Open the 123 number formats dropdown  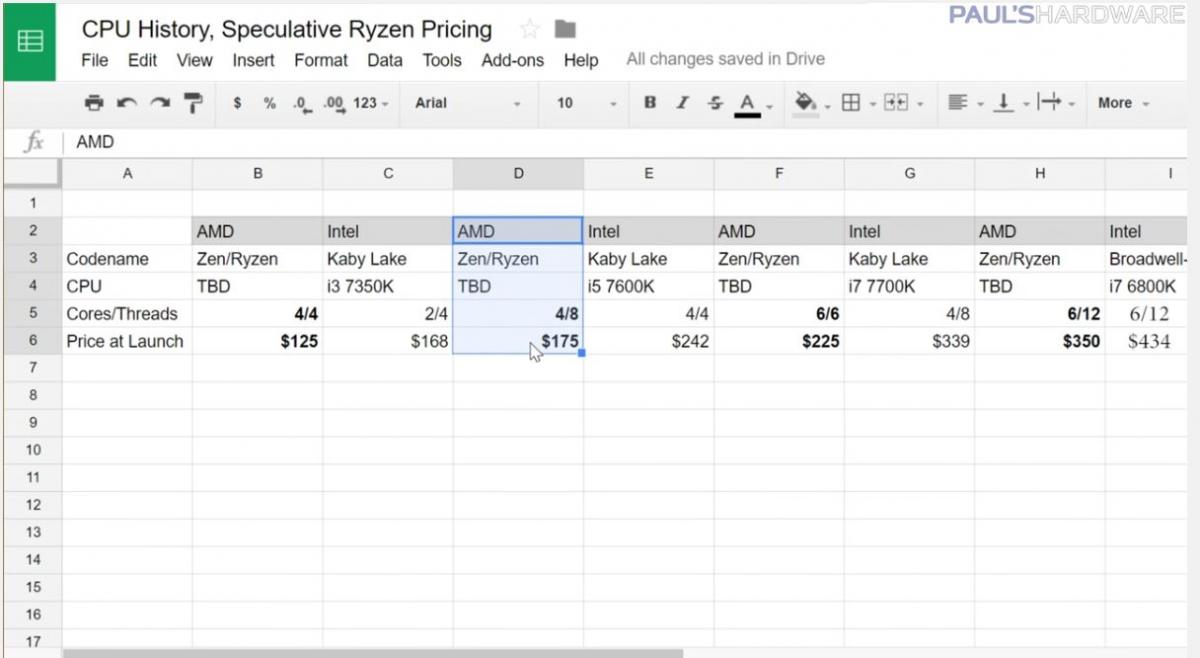click(x=369, y=103)
